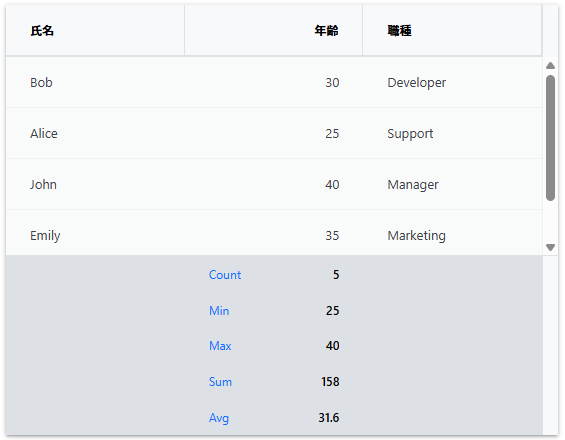Sort by the 氏名 column header
565x440 pixels.
95,31
